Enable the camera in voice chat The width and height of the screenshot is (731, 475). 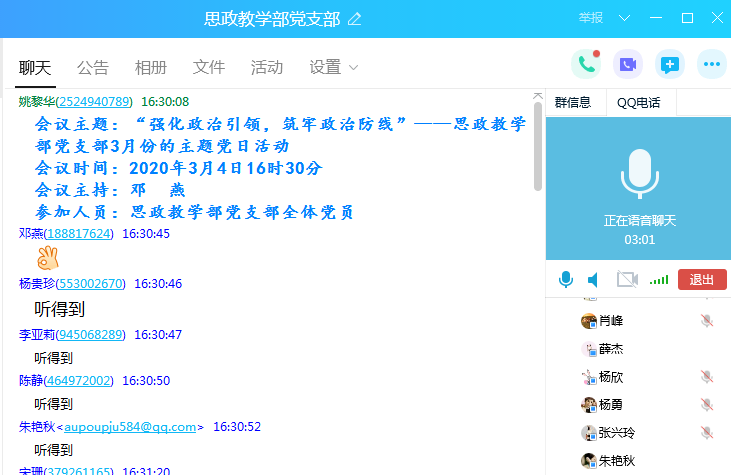(x=627, y=280)
